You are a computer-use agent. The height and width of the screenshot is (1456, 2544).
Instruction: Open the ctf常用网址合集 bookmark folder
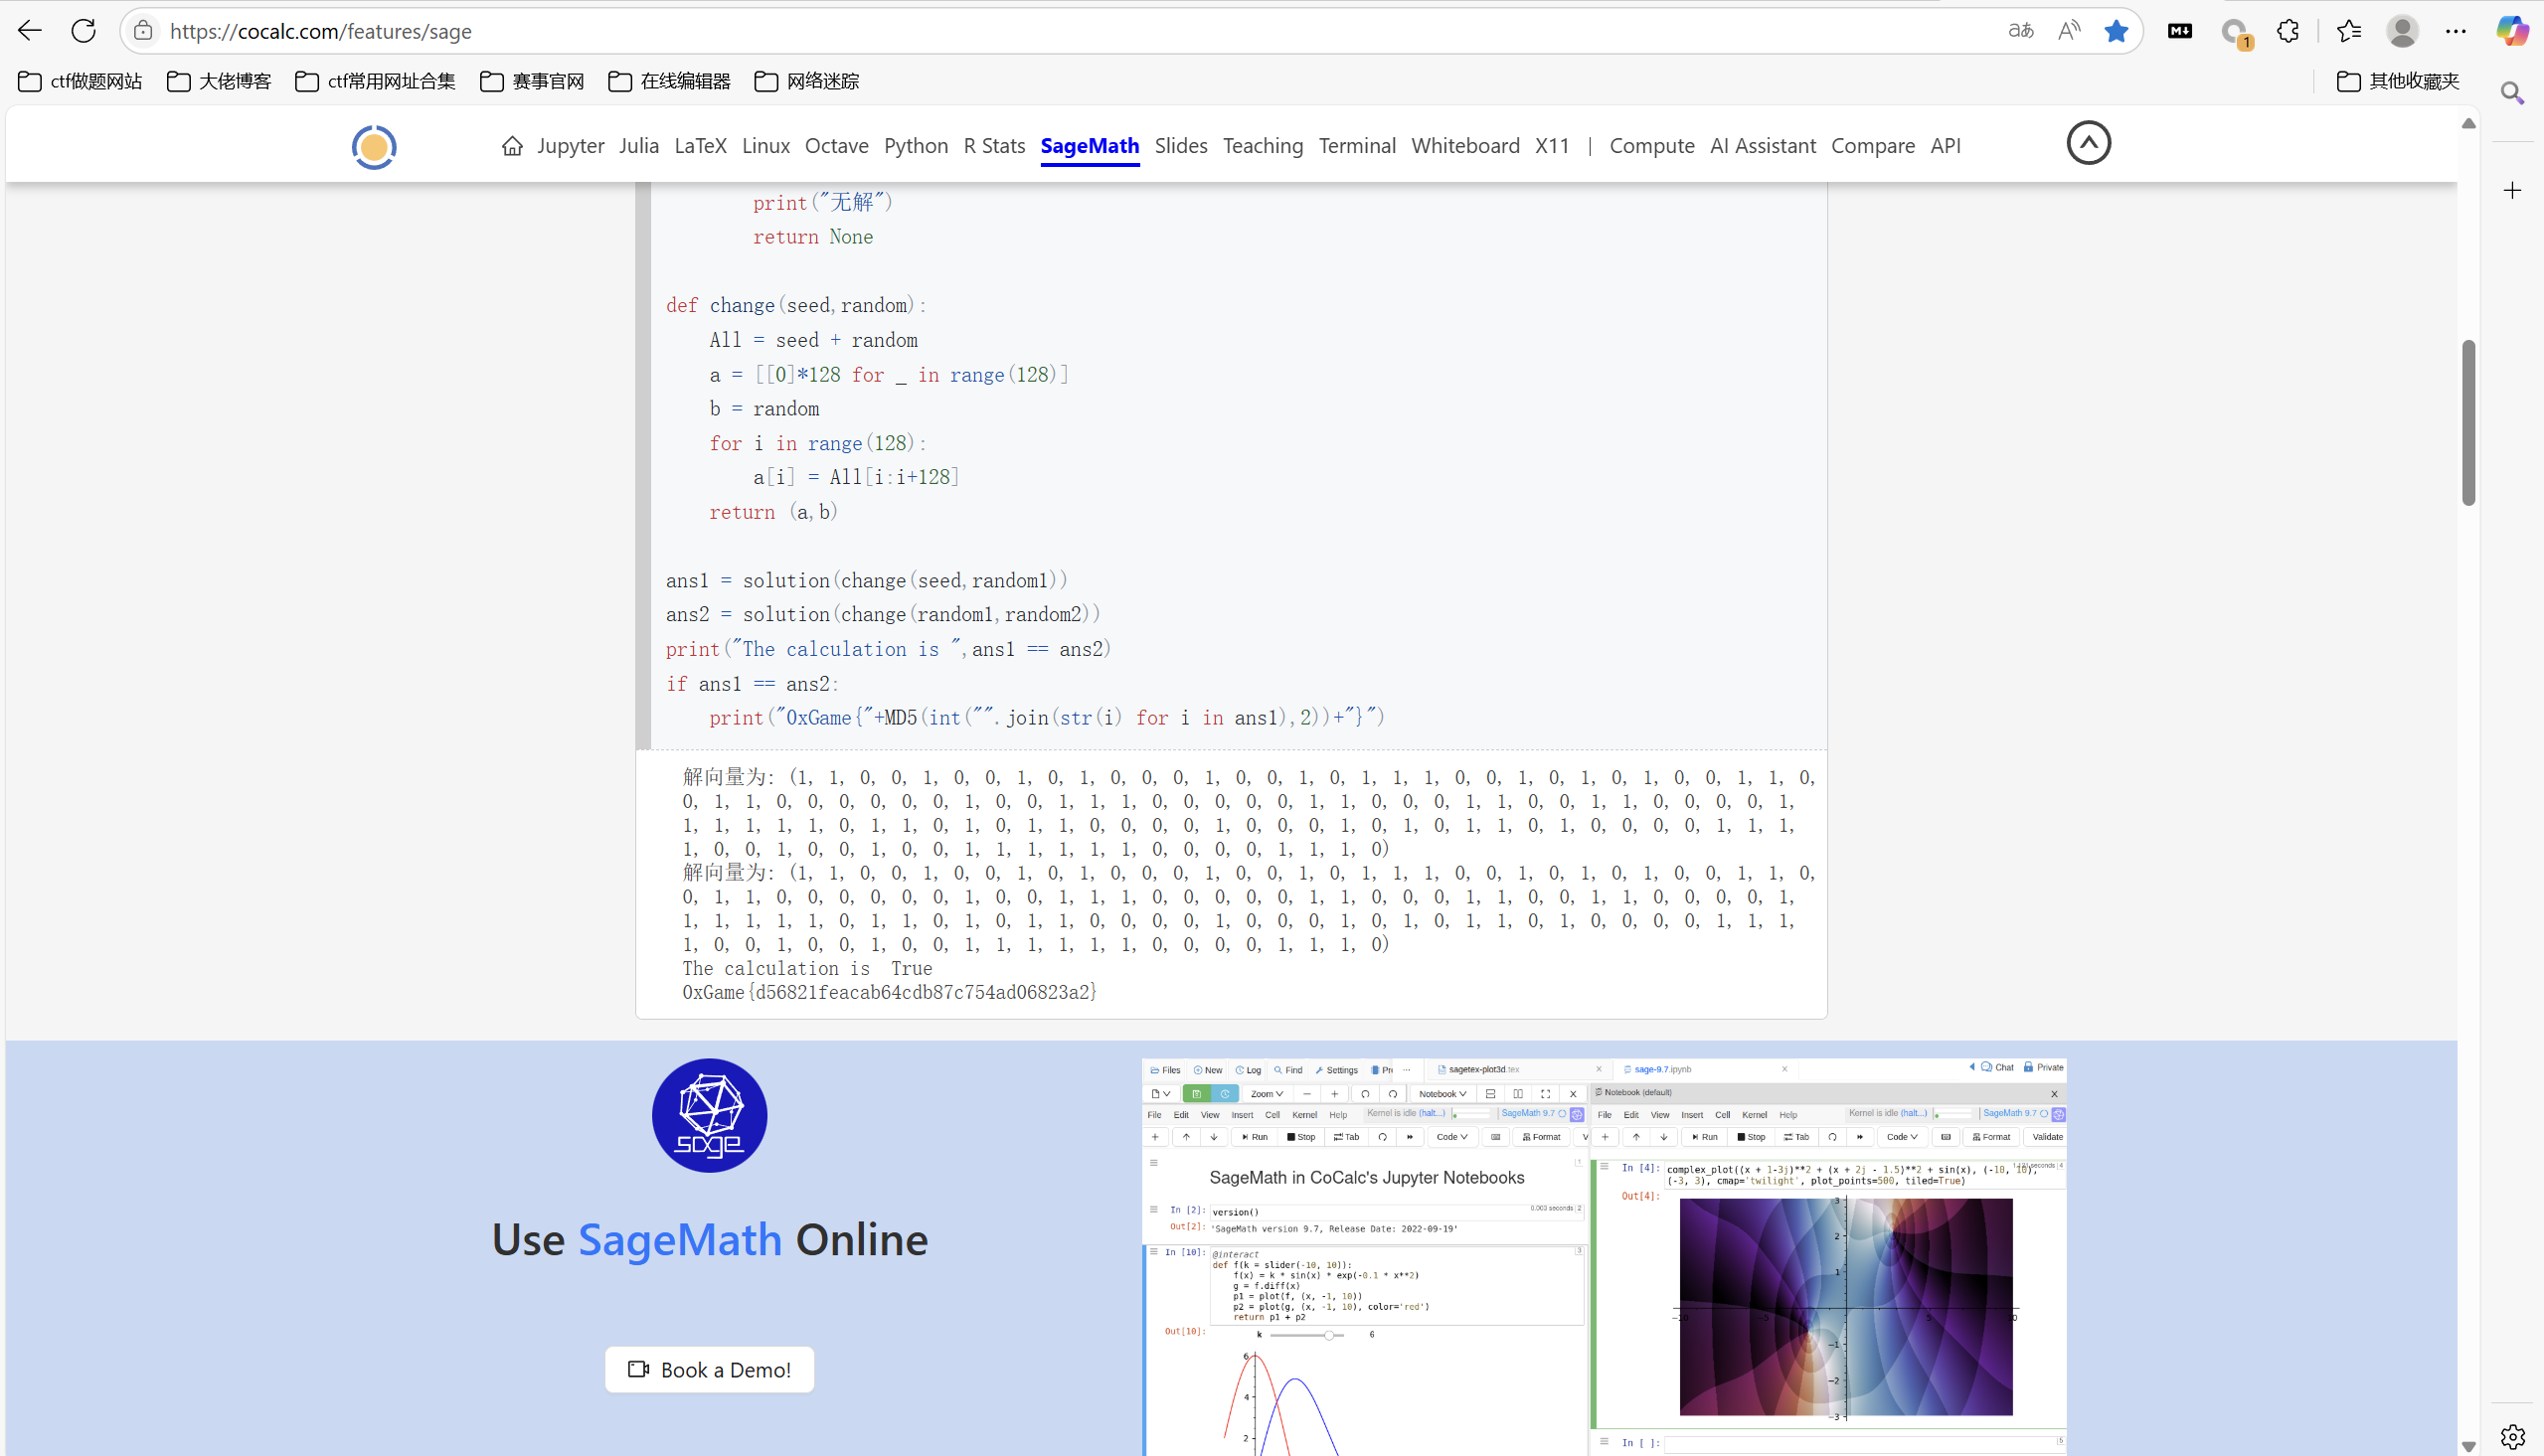click(x=375, y=81)
